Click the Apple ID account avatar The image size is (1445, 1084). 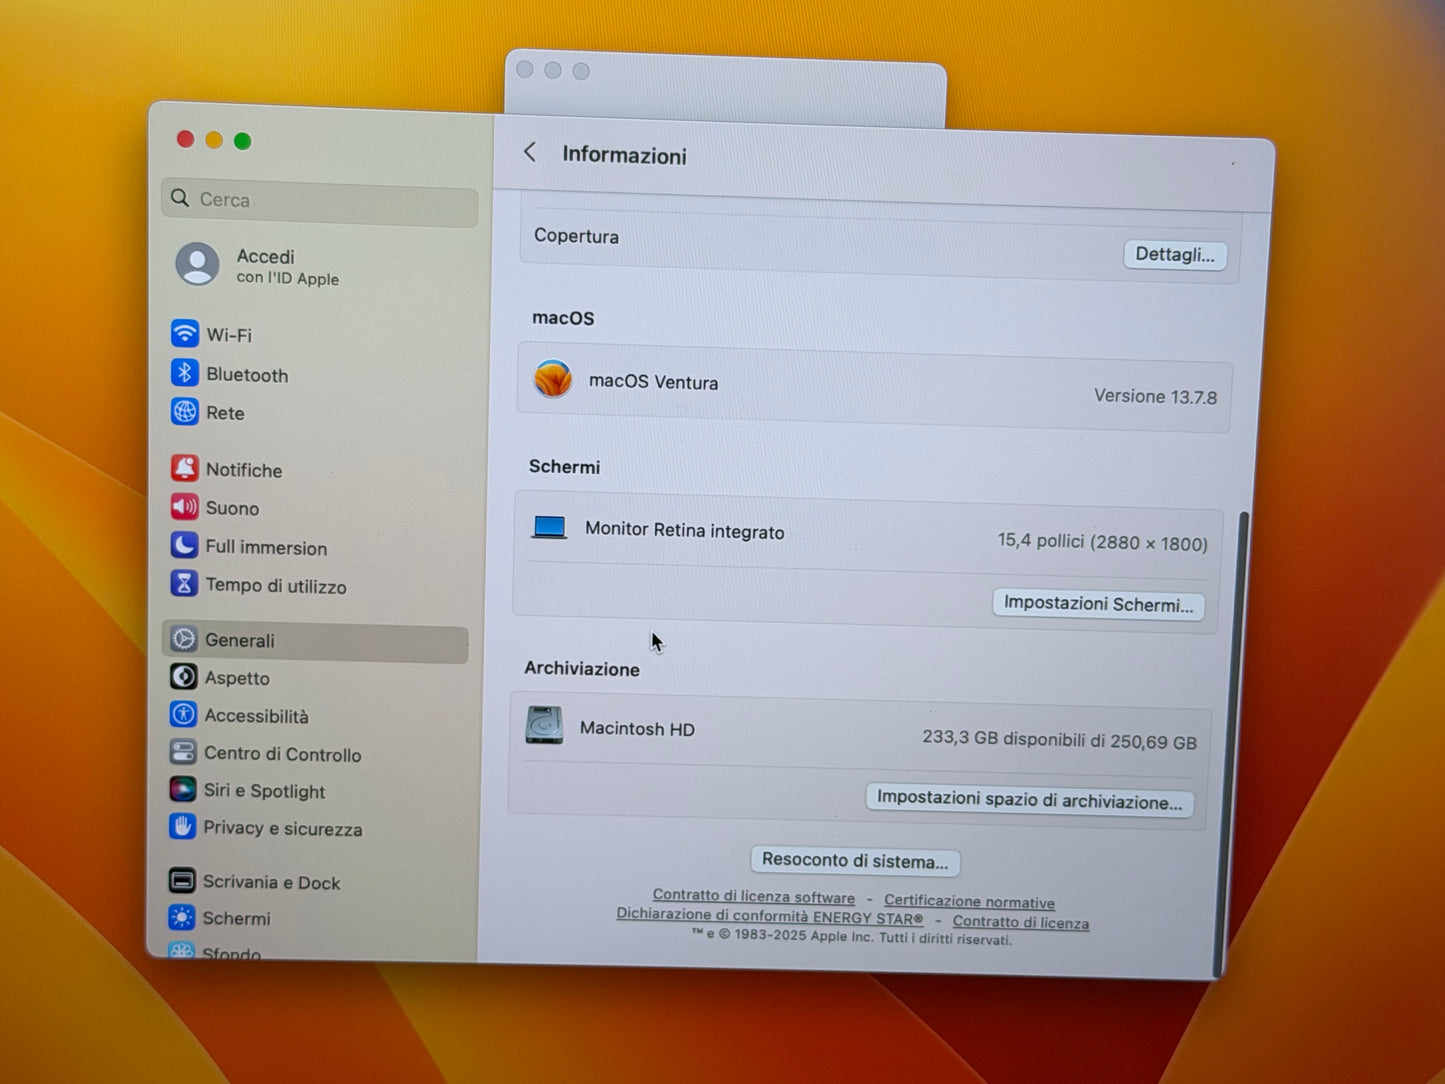coord(197,264)
